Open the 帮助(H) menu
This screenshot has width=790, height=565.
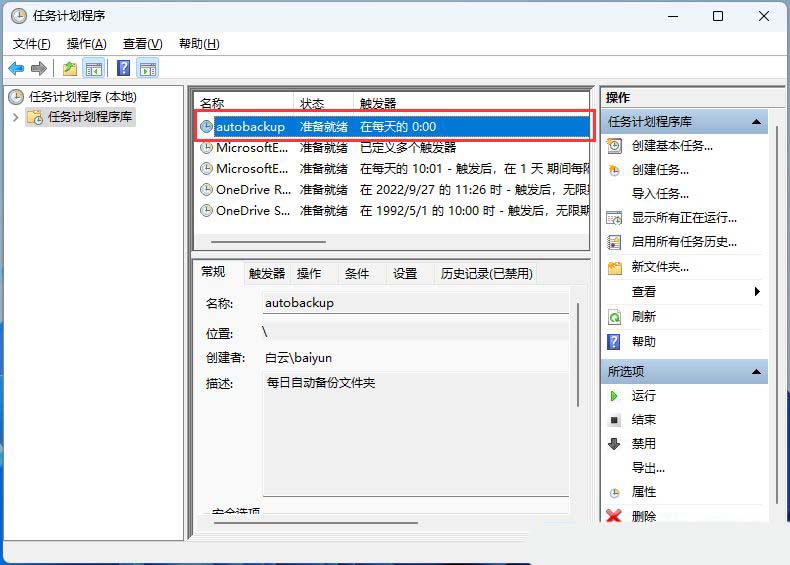pyautogui.click(x=199, y=44)
